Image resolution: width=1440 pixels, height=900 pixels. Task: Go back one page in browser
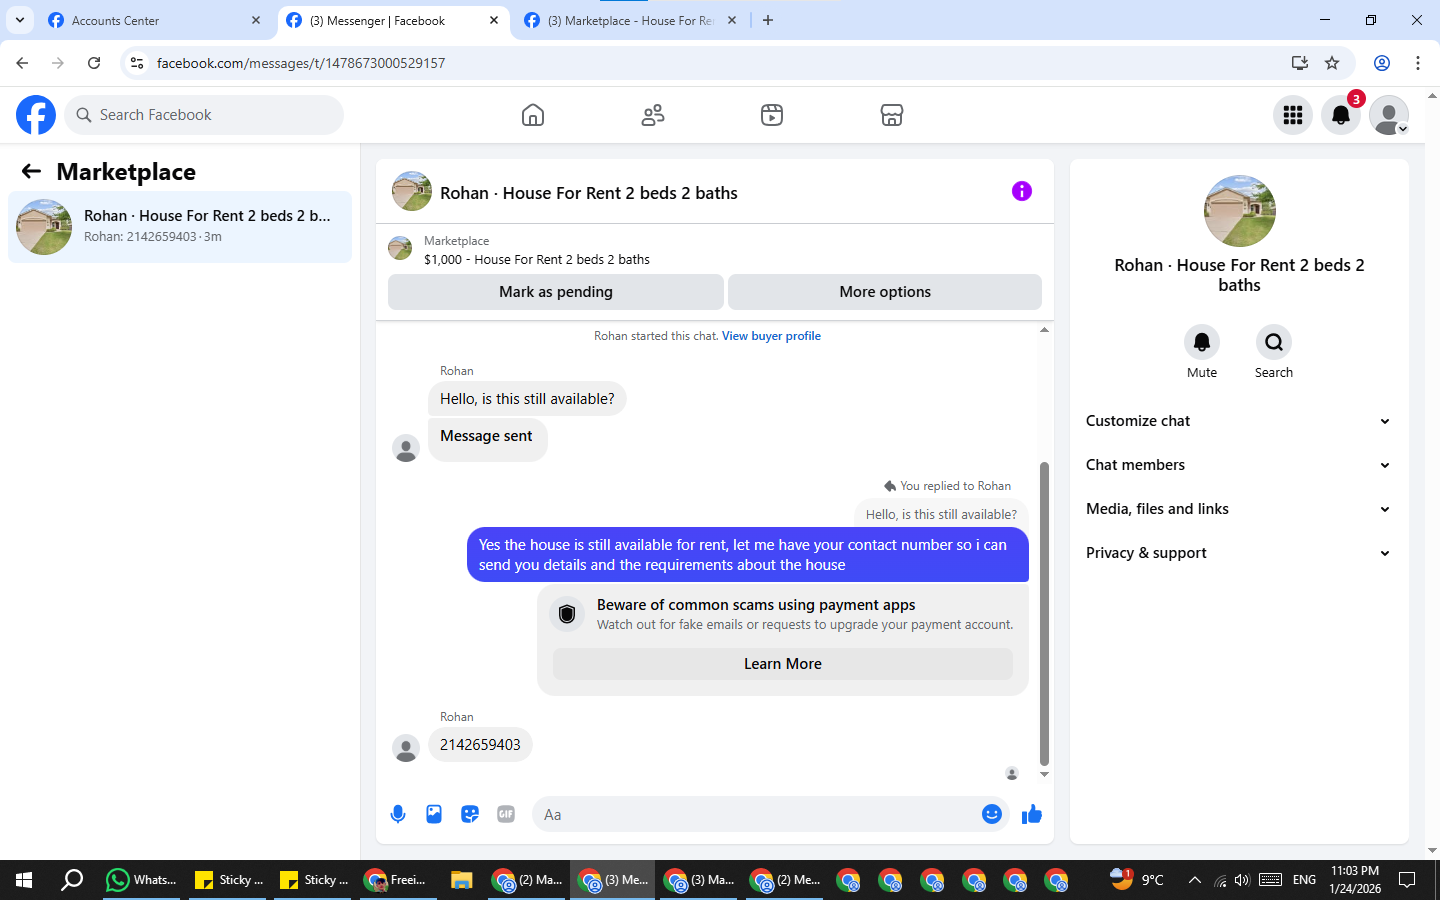[22, 63]
